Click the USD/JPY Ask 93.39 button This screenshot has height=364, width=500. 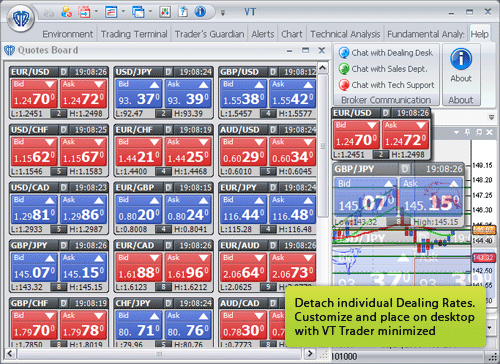click(188, 94)
